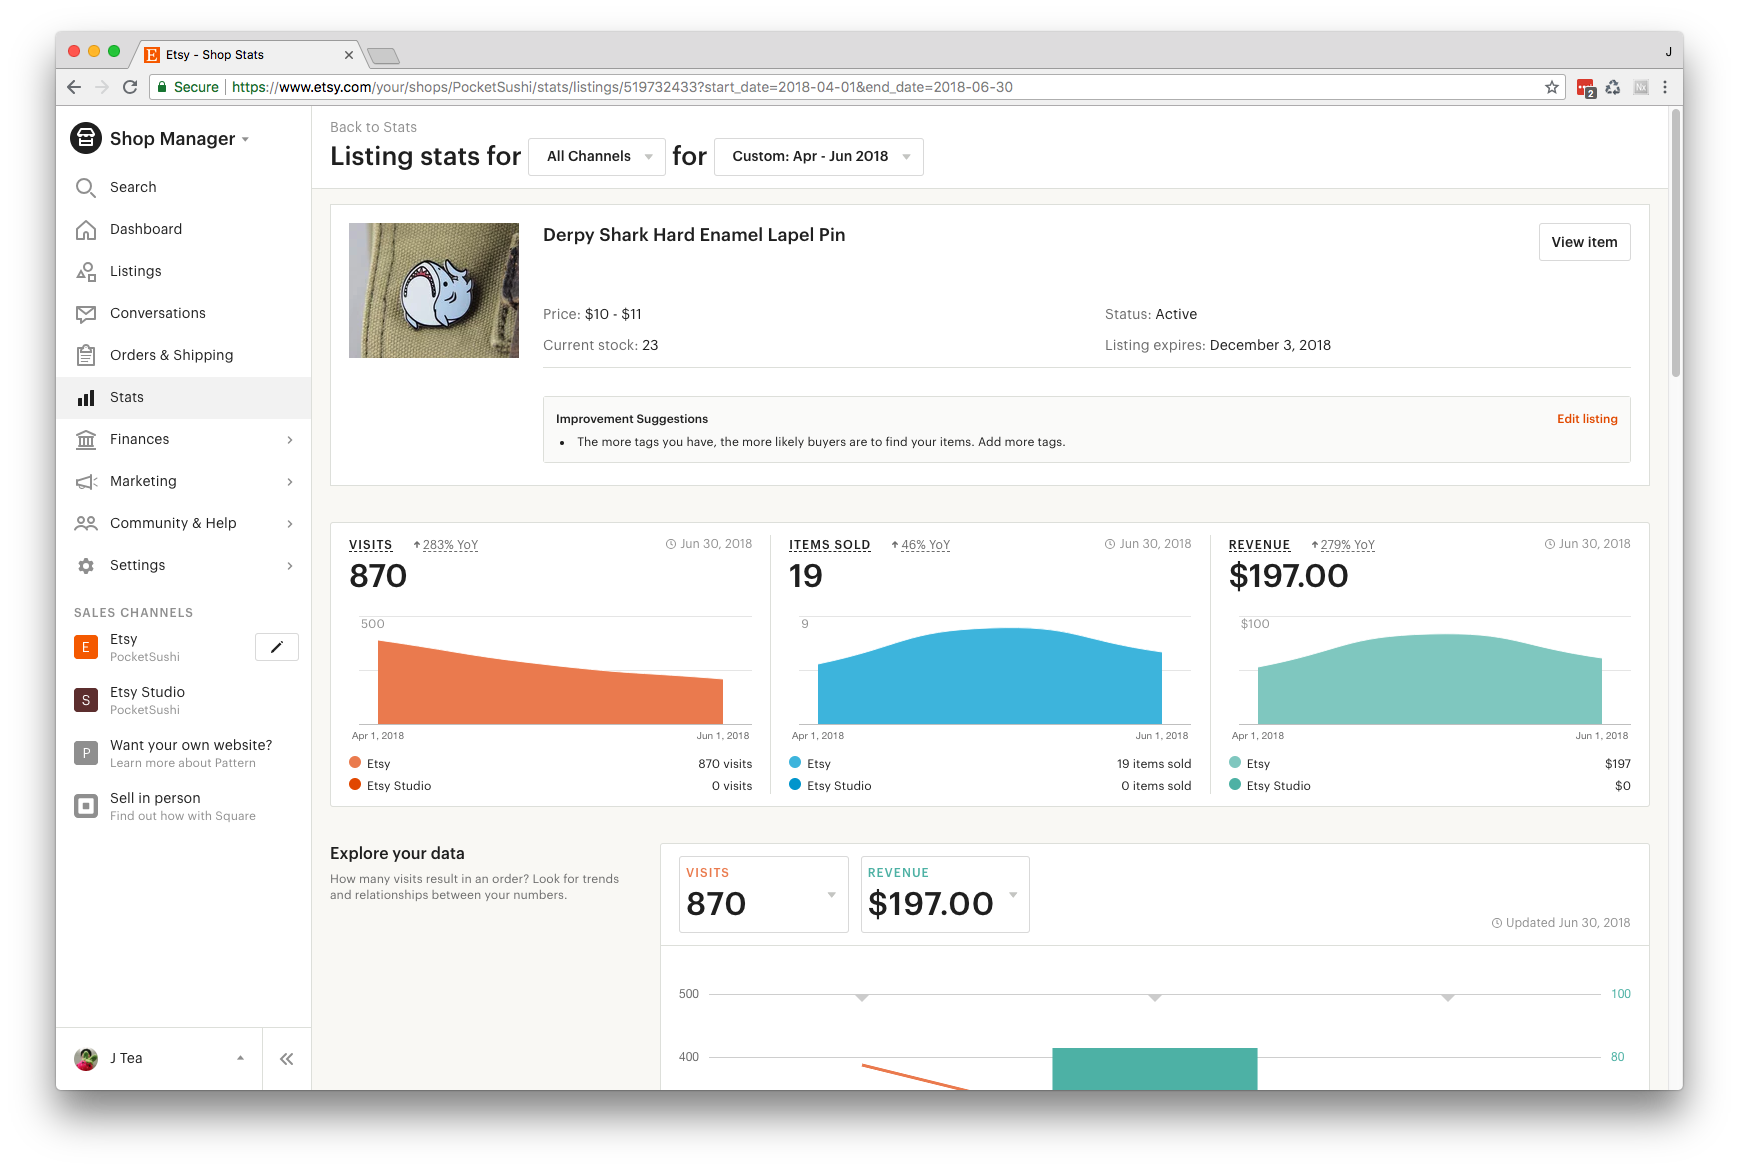The height and width of the screenshot is (1170, 1739).
Task: Click the teal Revenue area chart
Action: click(x=1430, y=679)
